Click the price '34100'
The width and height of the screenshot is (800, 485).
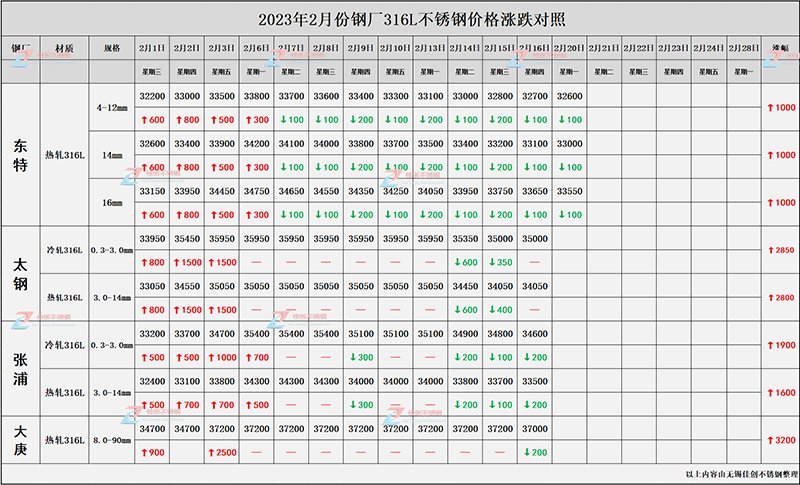click(291, 144)
